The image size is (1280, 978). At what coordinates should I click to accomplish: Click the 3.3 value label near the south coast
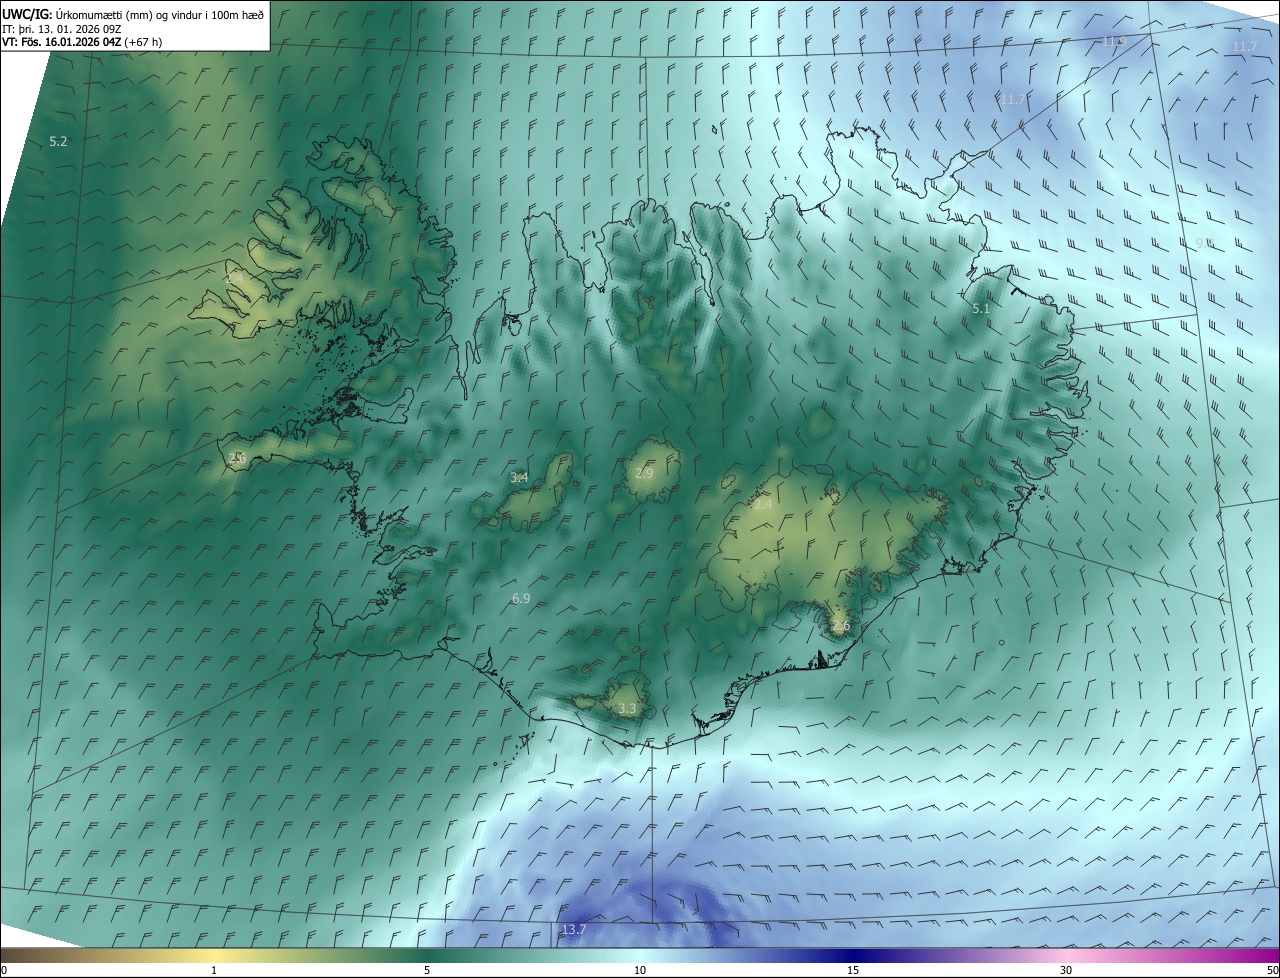(x=626, y=709)
